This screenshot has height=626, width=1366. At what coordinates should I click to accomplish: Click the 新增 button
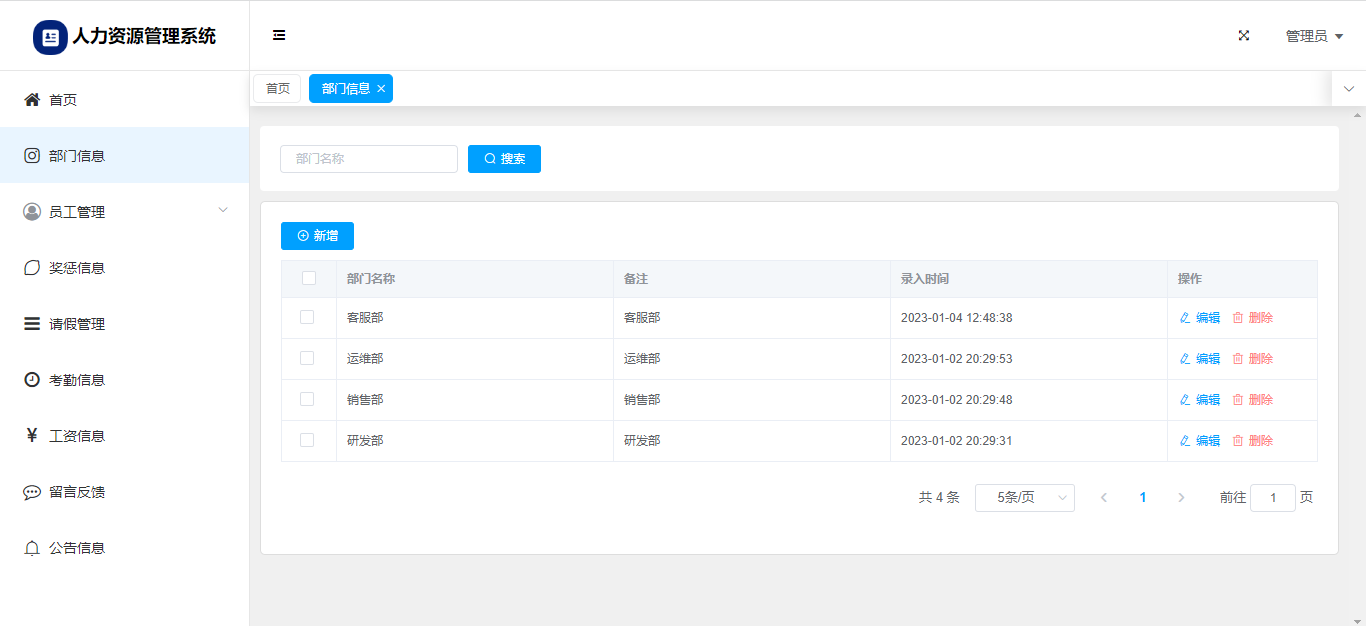[x=317, y=236]
